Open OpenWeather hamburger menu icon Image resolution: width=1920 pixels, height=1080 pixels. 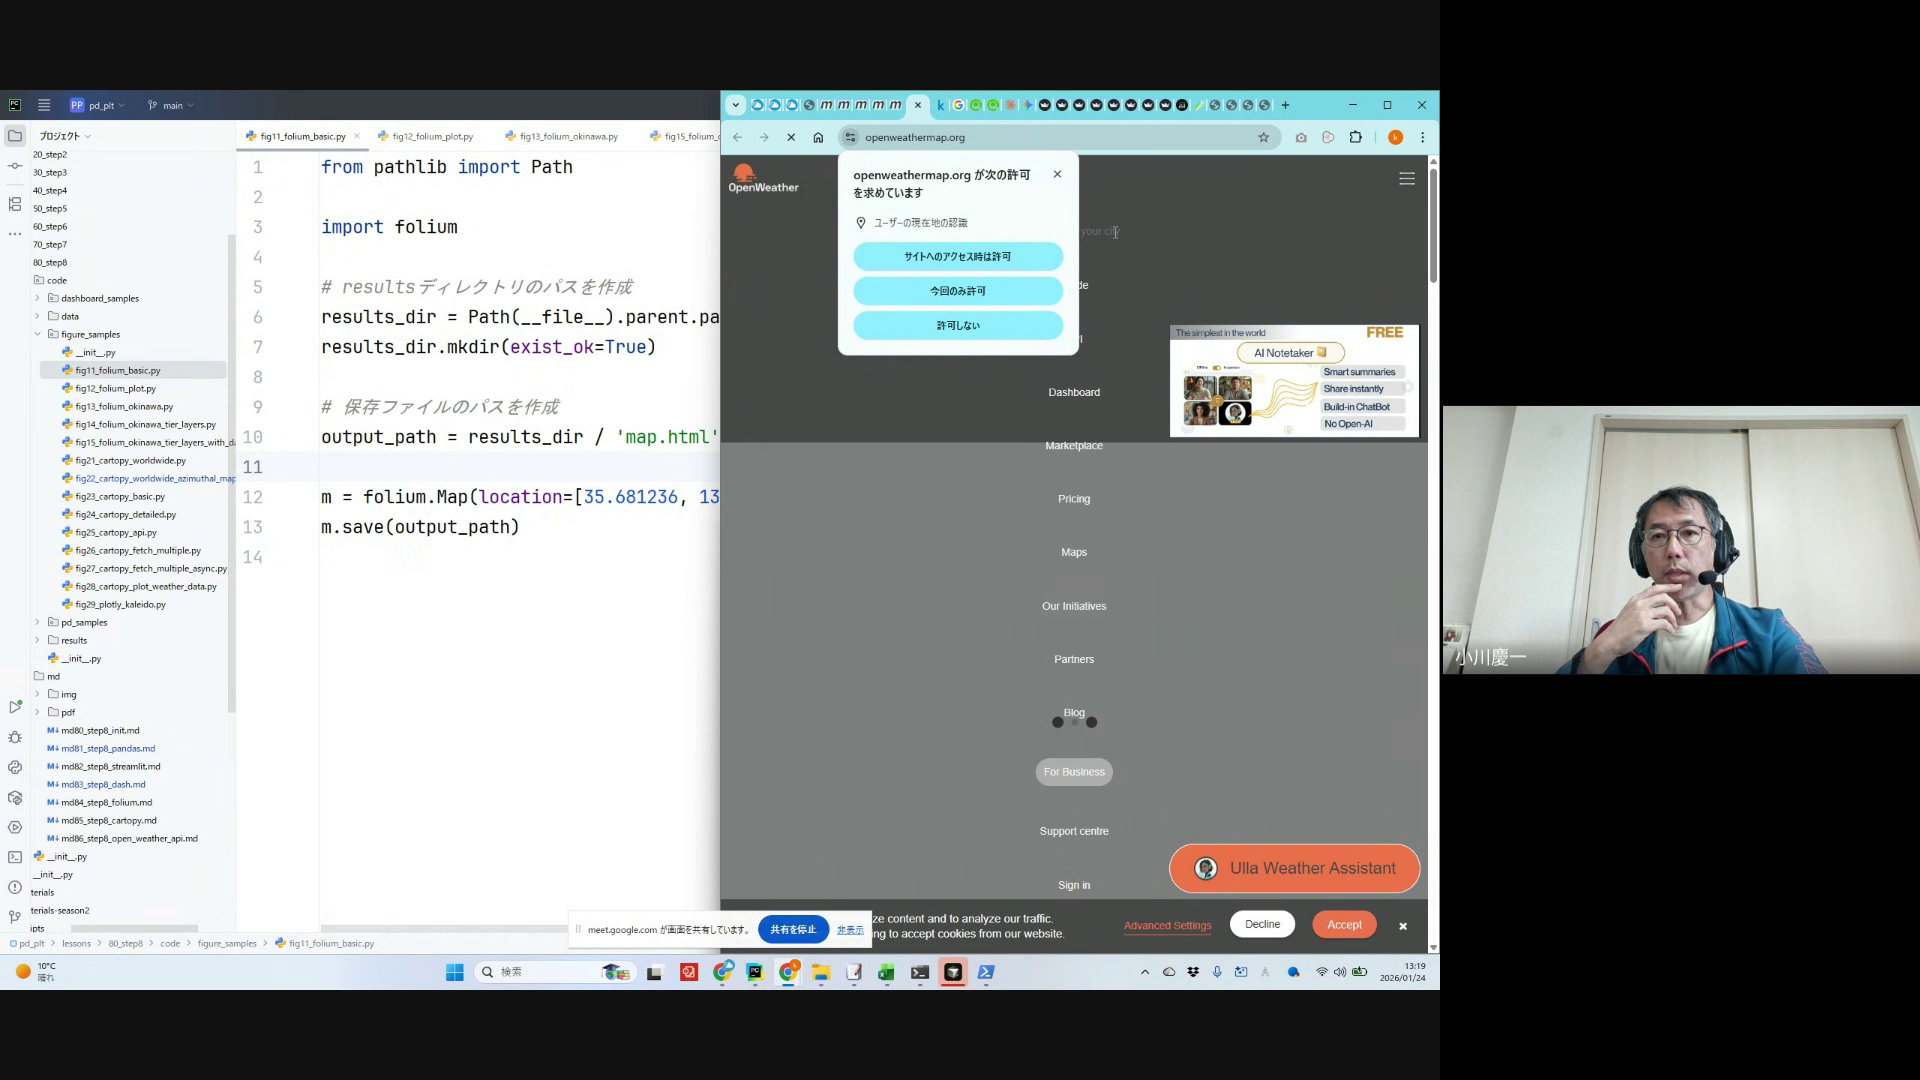click(1406, 179)
